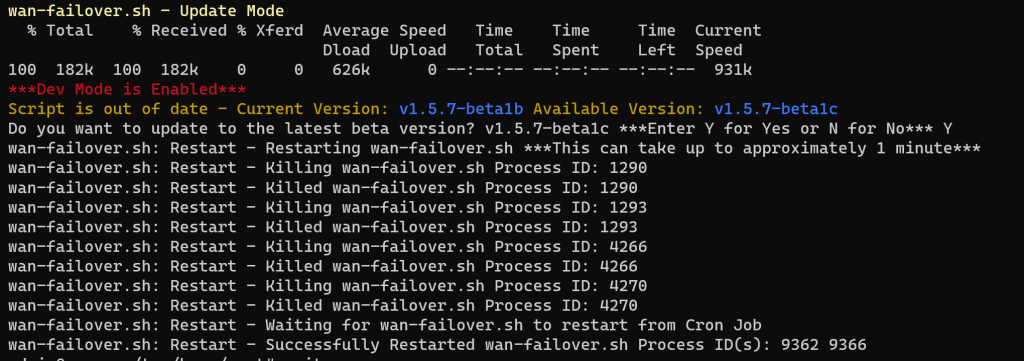
Task: Click the 'Killed' line for Process ID 4266
Action: click(x=323, y=266)
